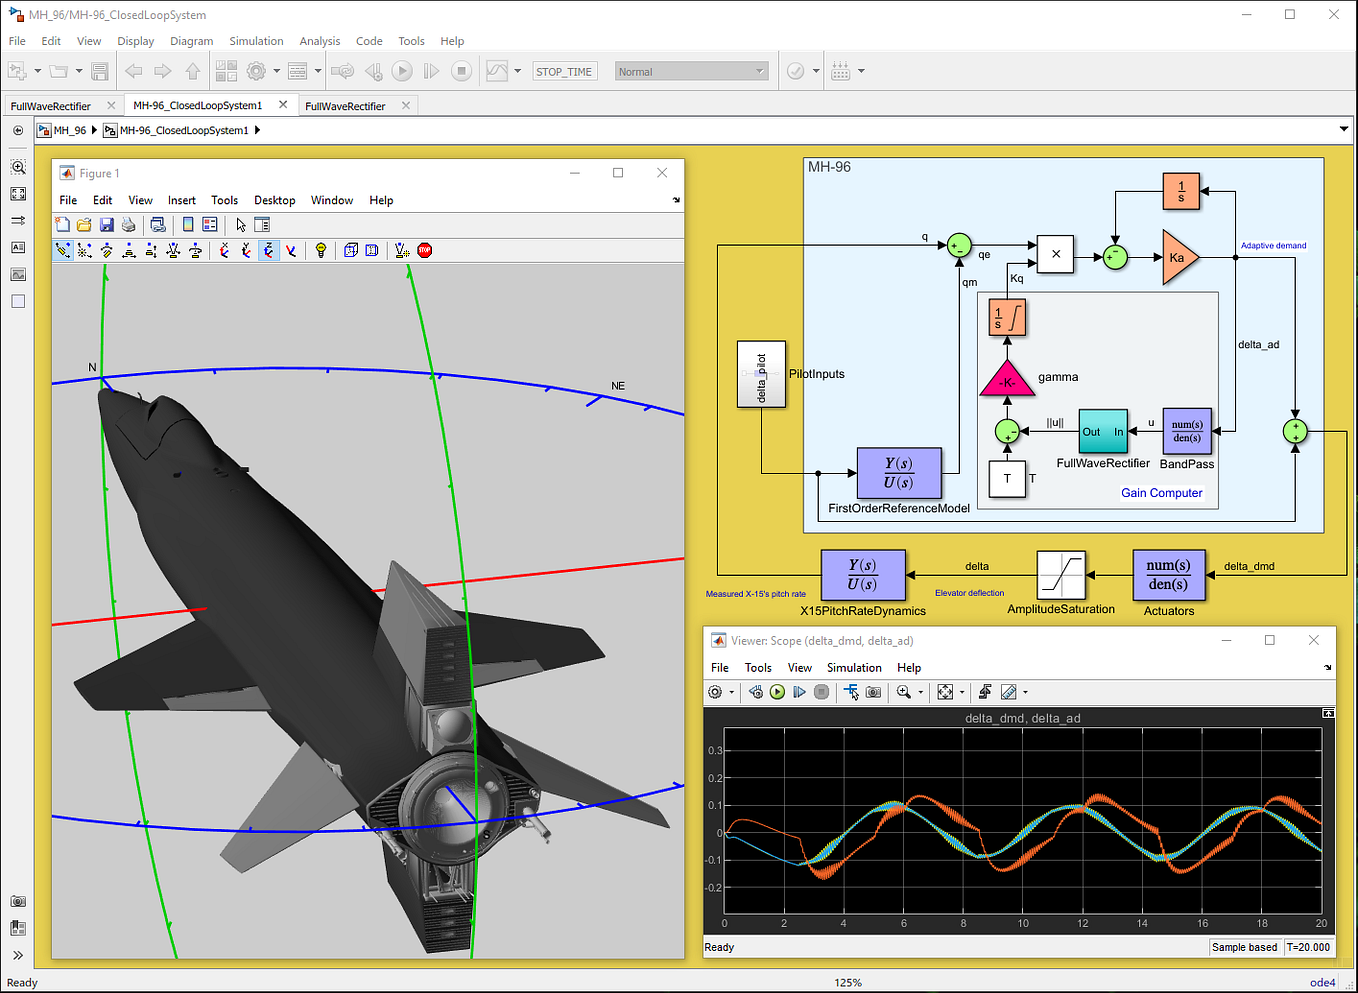Image resolution: width=1358 pixels, height=993 pixels.
Task: Open the Scope viewer's snapshot camera icon
Action: coord(873,691)
